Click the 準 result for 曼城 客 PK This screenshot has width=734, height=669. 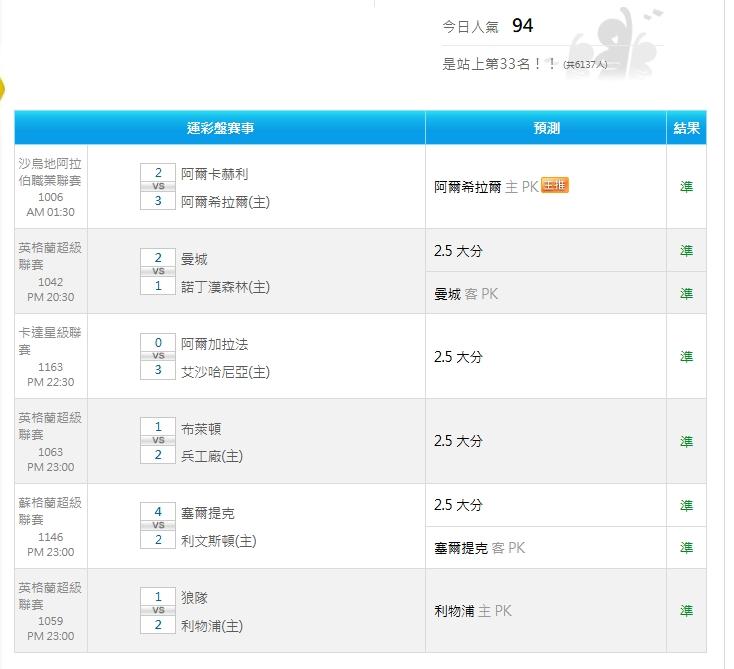[x=686, y=293]
